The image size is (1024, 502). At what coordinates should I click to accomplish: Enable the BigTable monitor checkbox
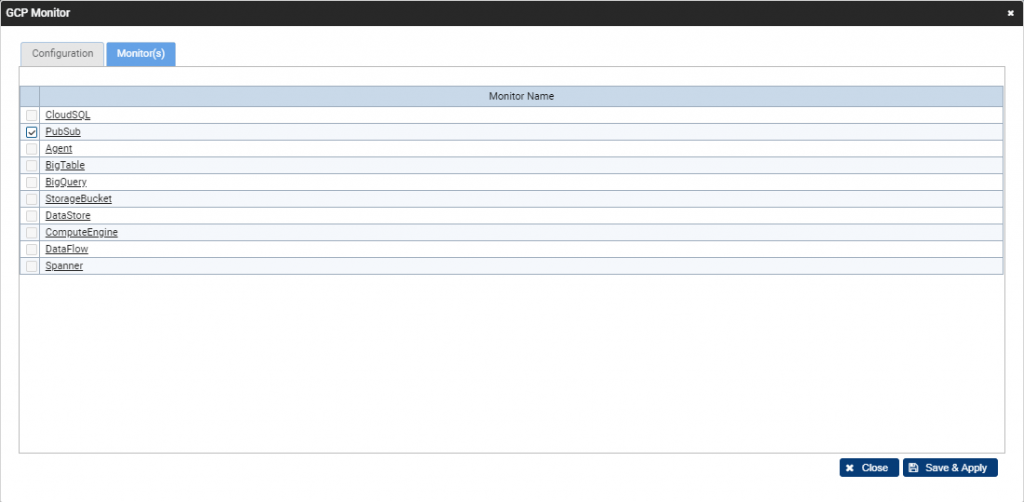pyautogui.click(x=31, y=166)
